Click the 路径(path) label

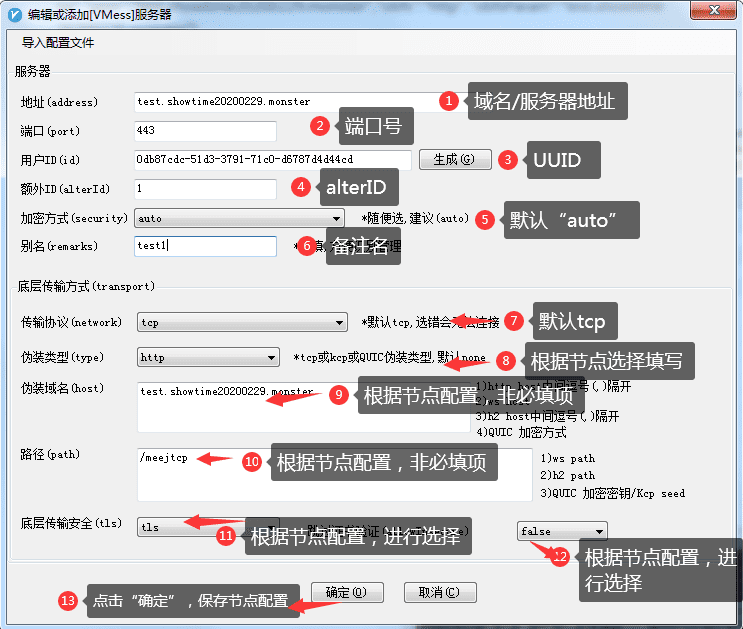click(x=50, y=455)
